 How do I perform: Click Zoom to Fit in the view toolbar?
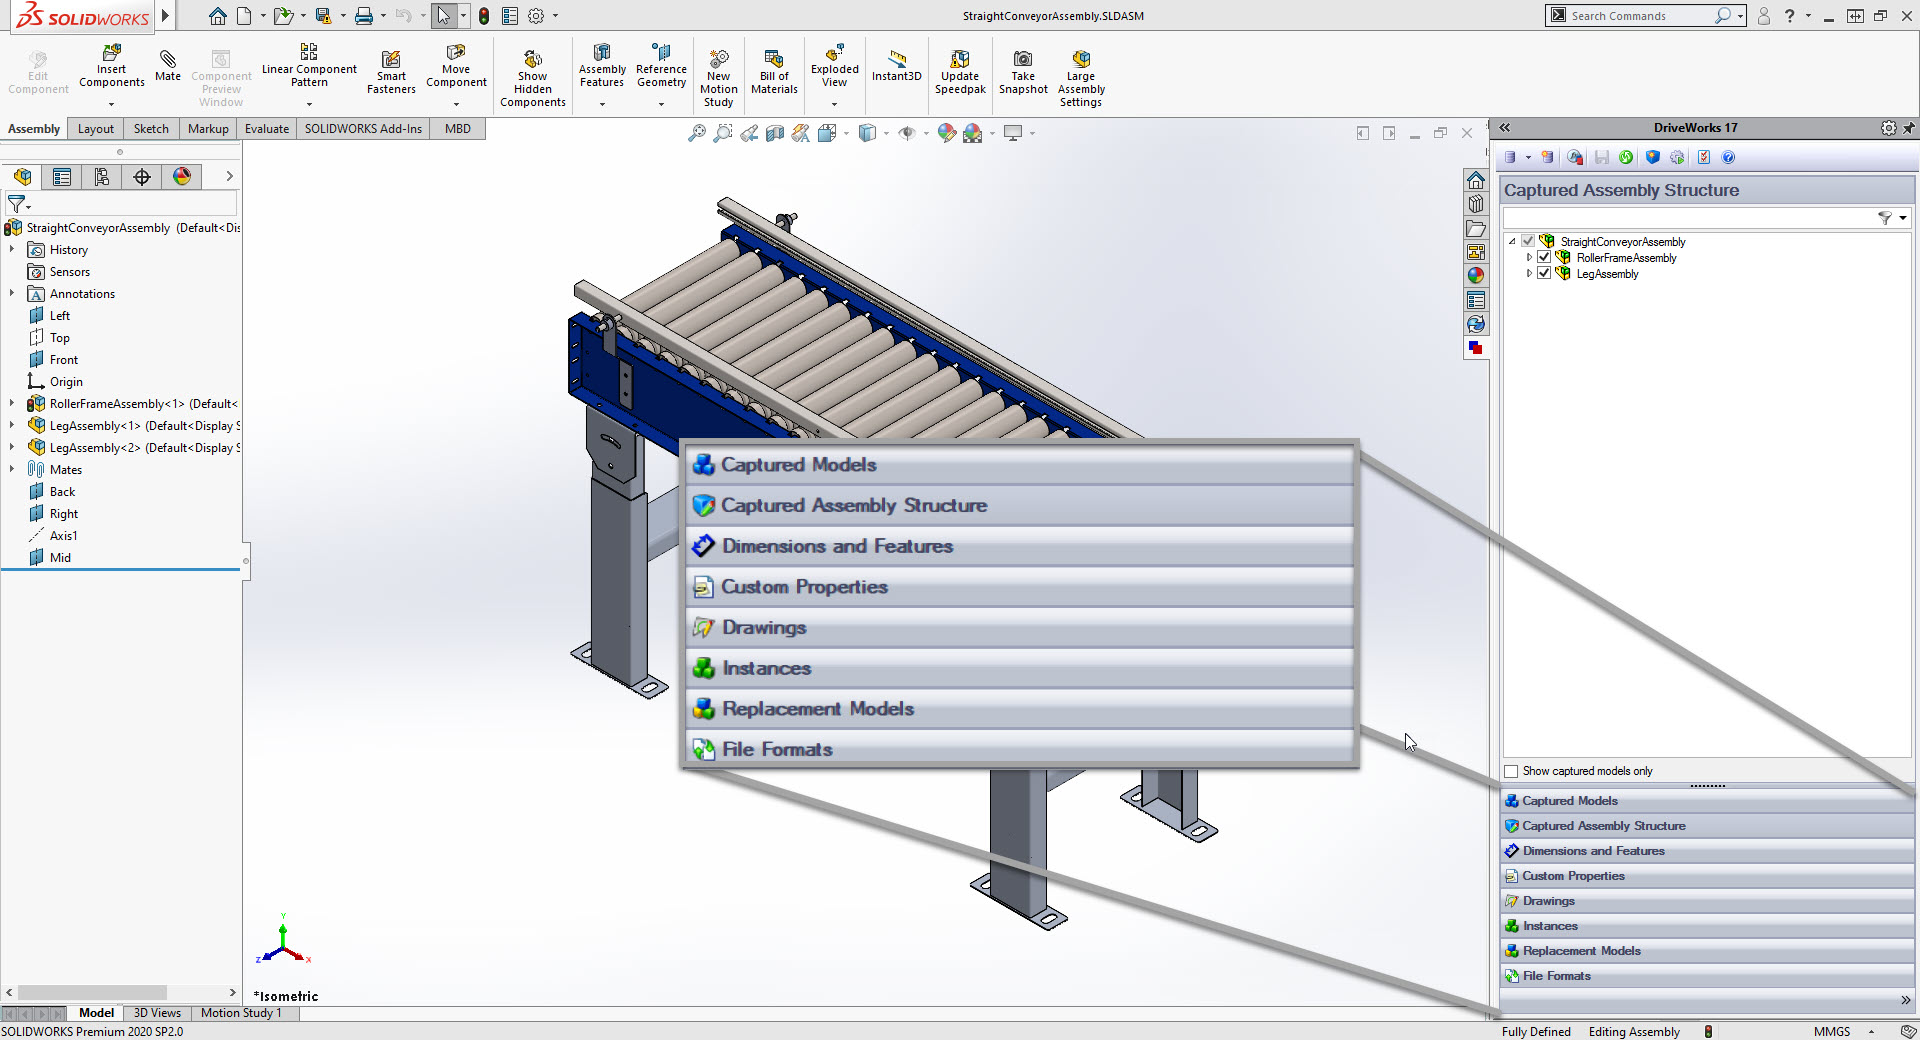click(697, 132)
